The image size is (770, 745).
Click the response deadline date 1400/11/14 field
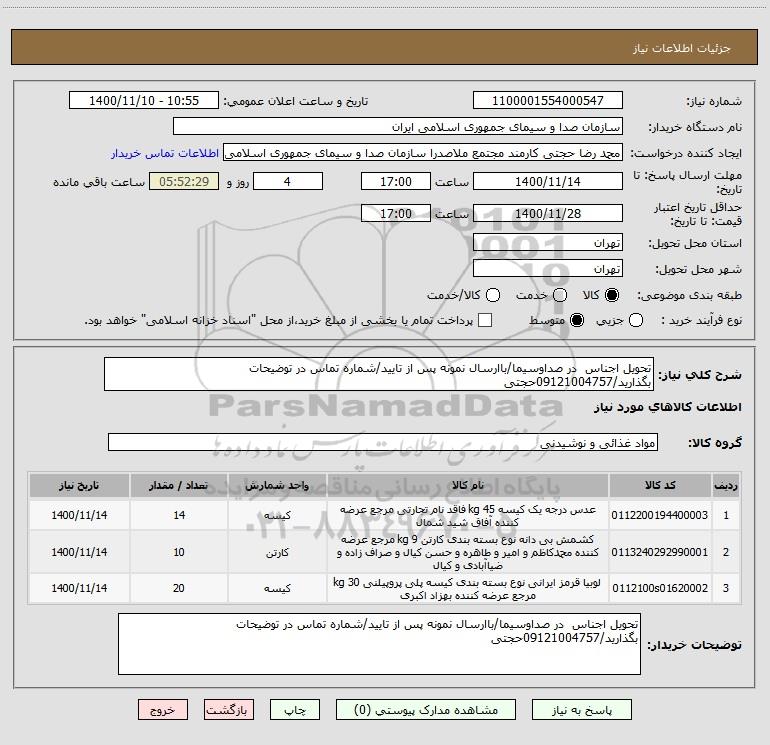coord(547,181)
